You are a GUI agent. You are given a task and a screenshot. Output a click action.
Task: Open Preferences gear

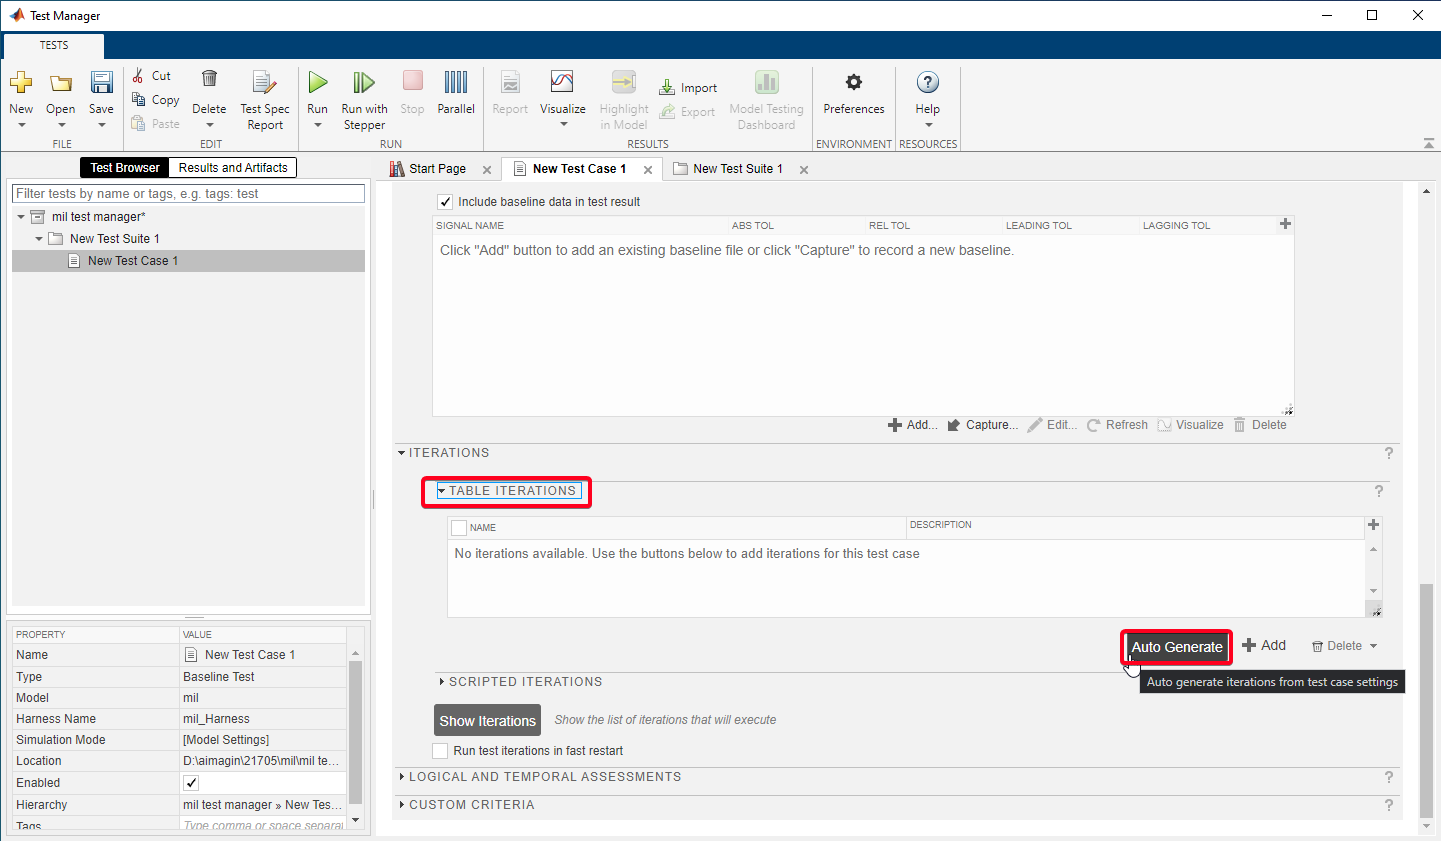[854, 82]
